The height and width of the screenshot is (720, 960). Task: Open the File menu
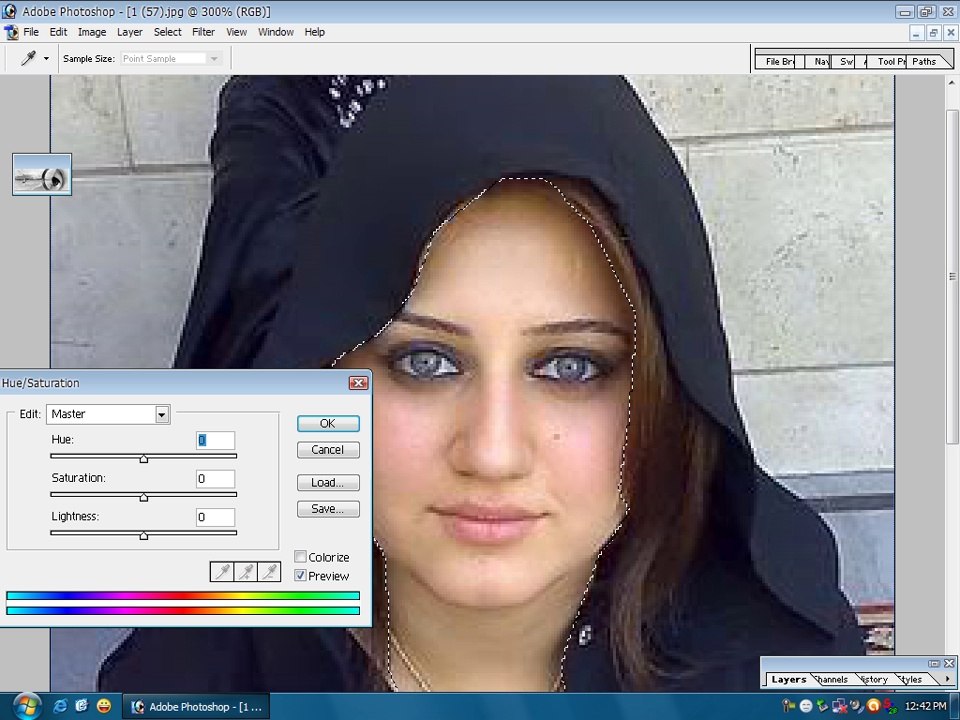click(x=31, y=32)
